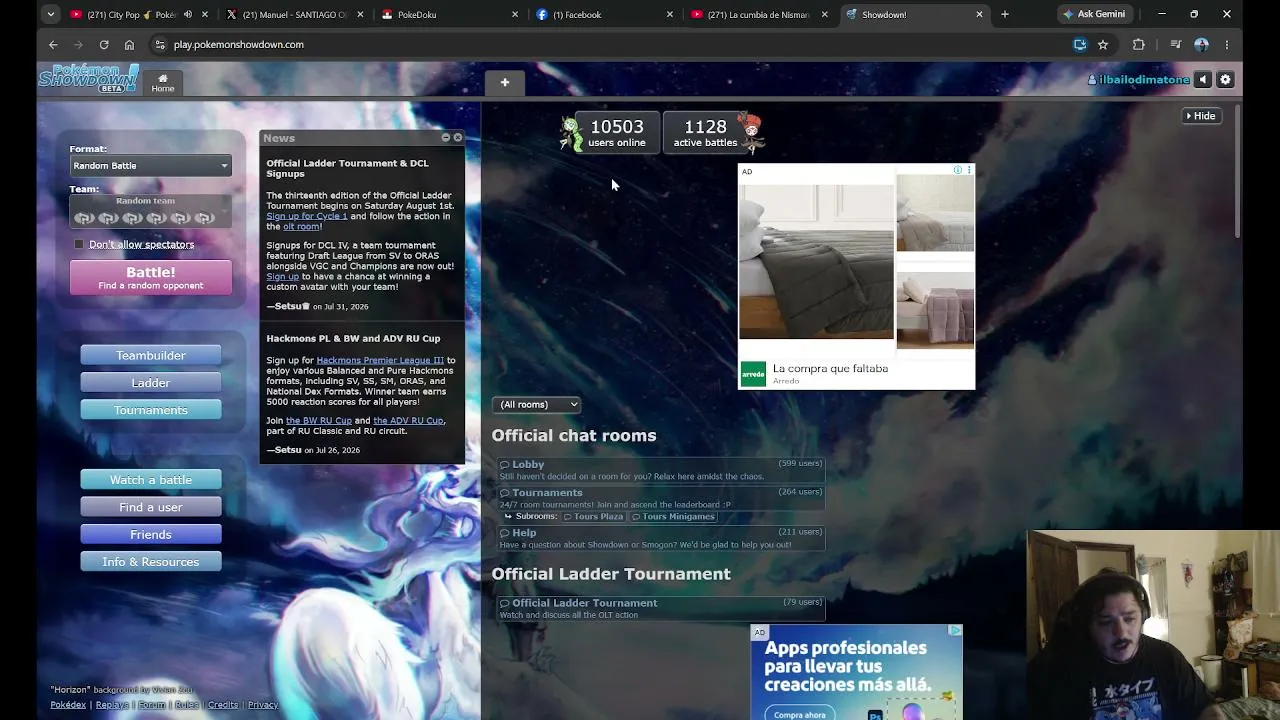
Task: Click the screen cast icon in the address bar
Action: 1080,44
